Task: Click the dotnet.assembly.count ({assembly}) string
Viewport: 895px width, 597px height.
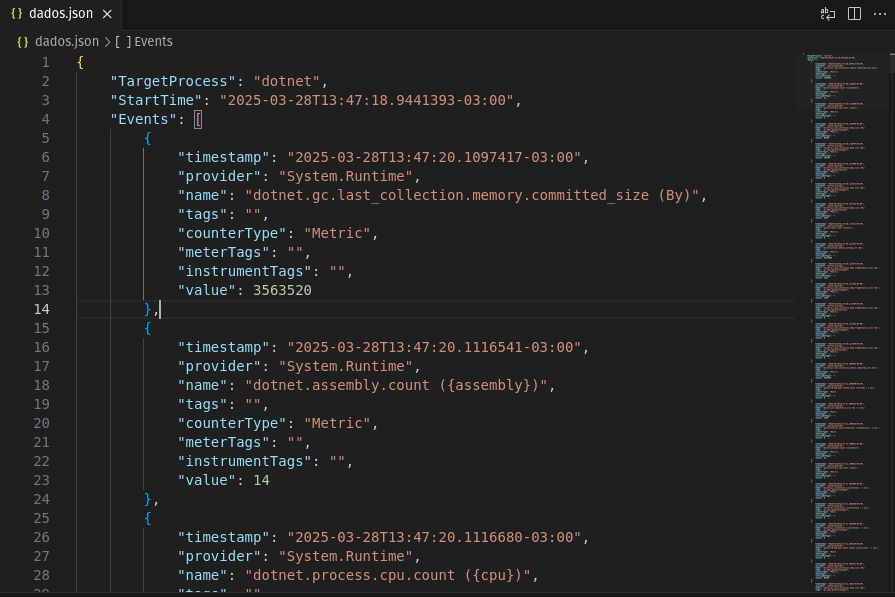Action: coord(396,385)
